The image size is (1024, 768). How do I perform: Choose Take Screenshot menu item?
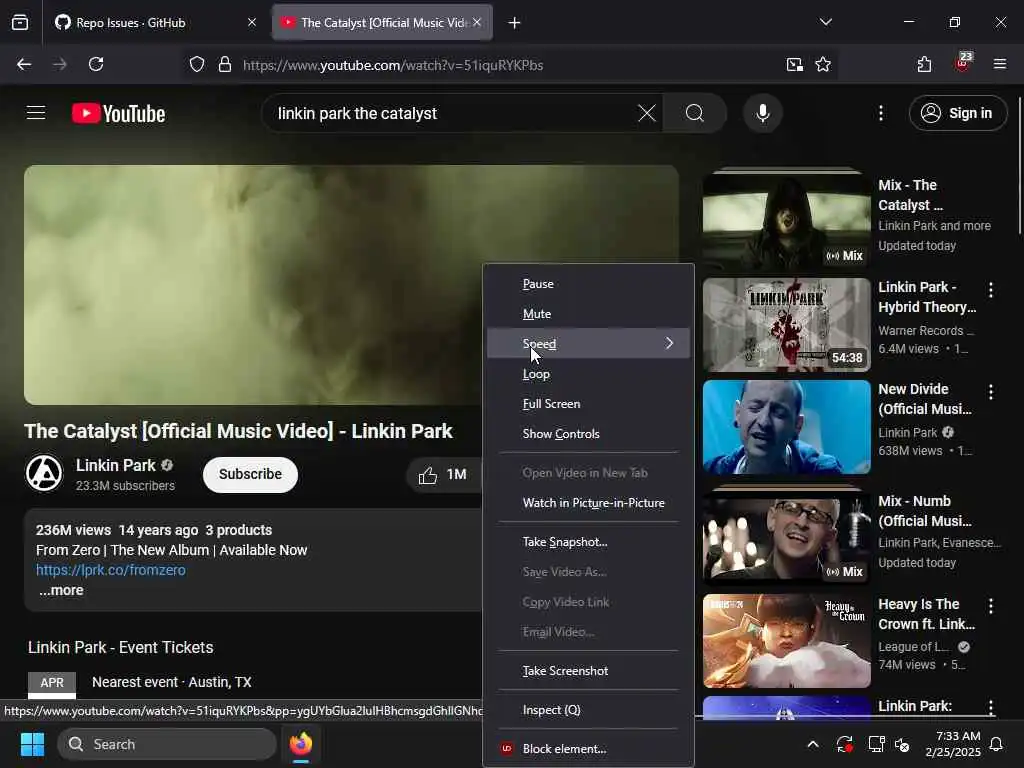(588, 671)
